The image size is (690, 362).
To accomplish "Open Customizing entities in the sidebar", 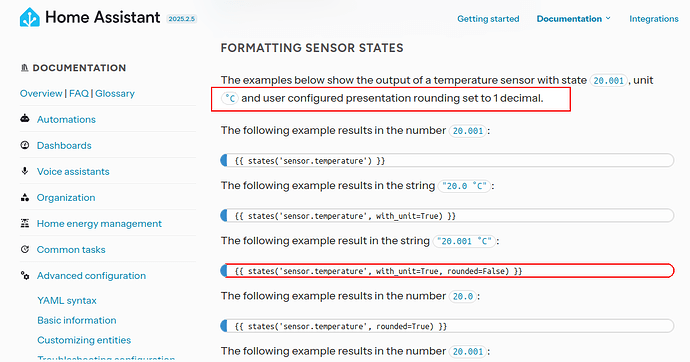I will (84, 340).
